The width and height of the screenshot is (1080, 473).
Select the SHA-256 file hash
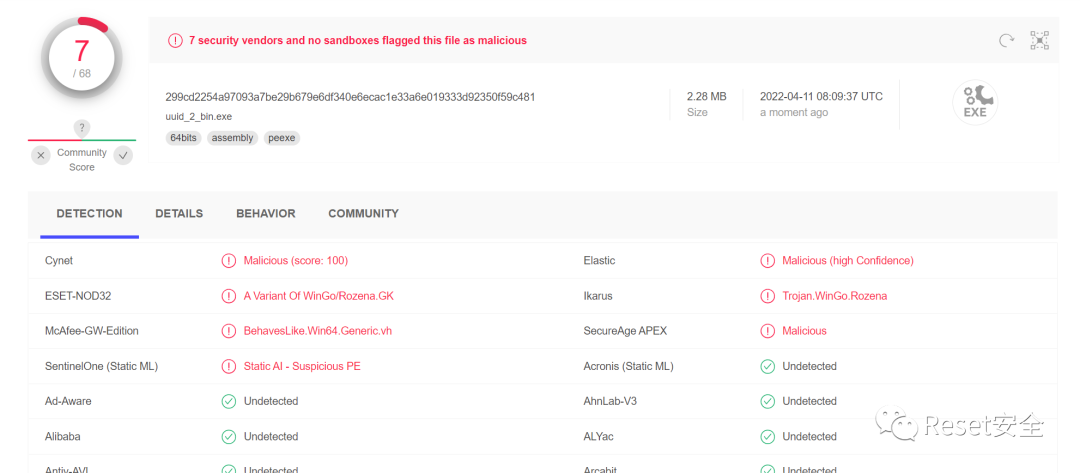(350, 97)
